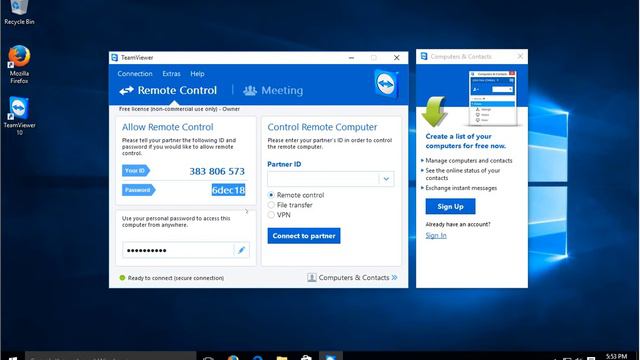This screenshot has height=360, width=640.
Task: Click the Sign In link
Action: (436, 236)
